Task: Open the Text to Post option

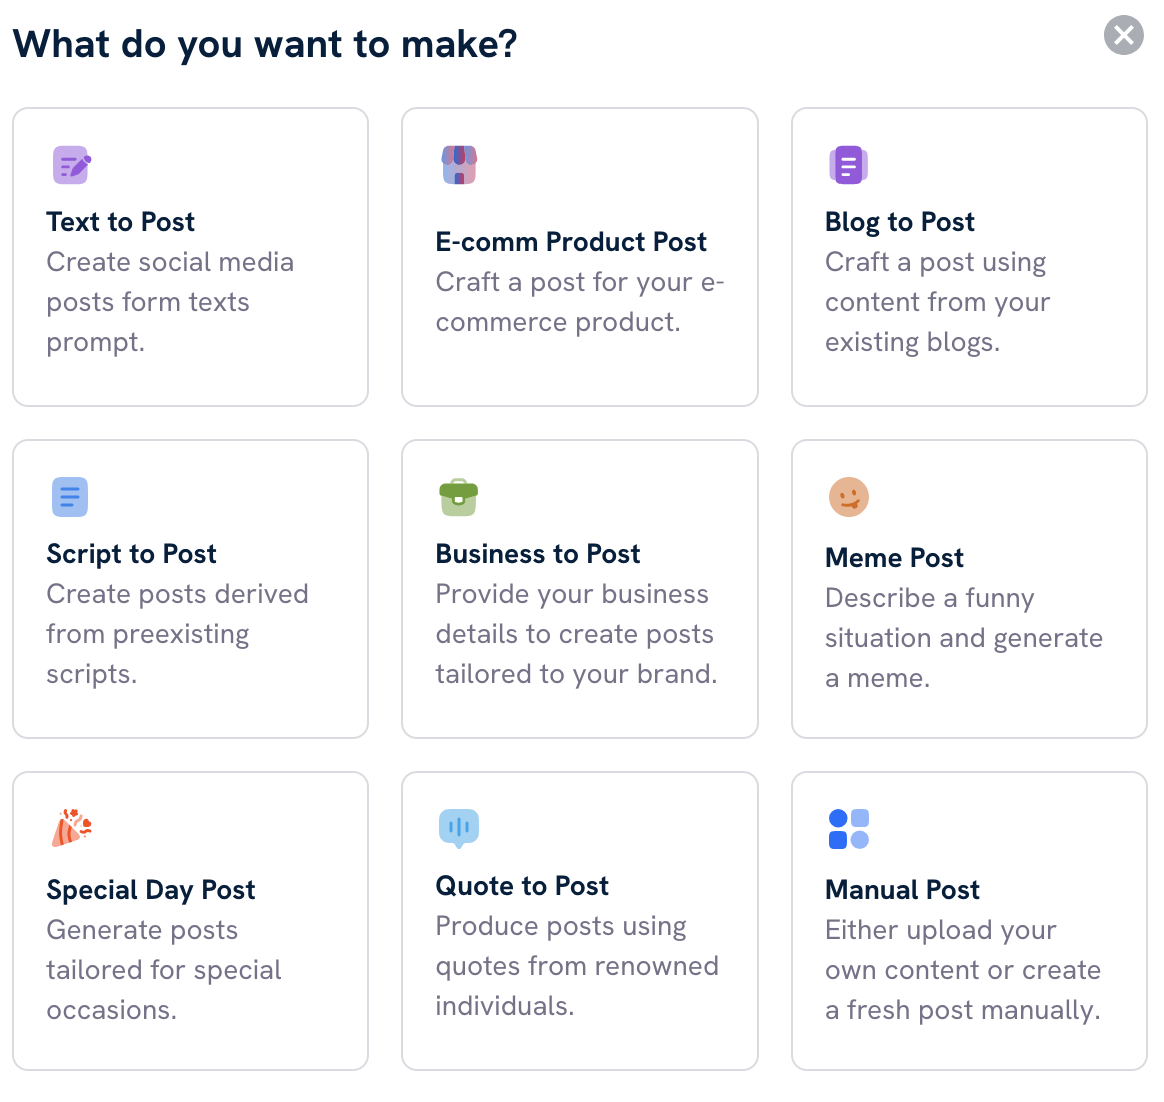Action: click(x=190, y=256)
